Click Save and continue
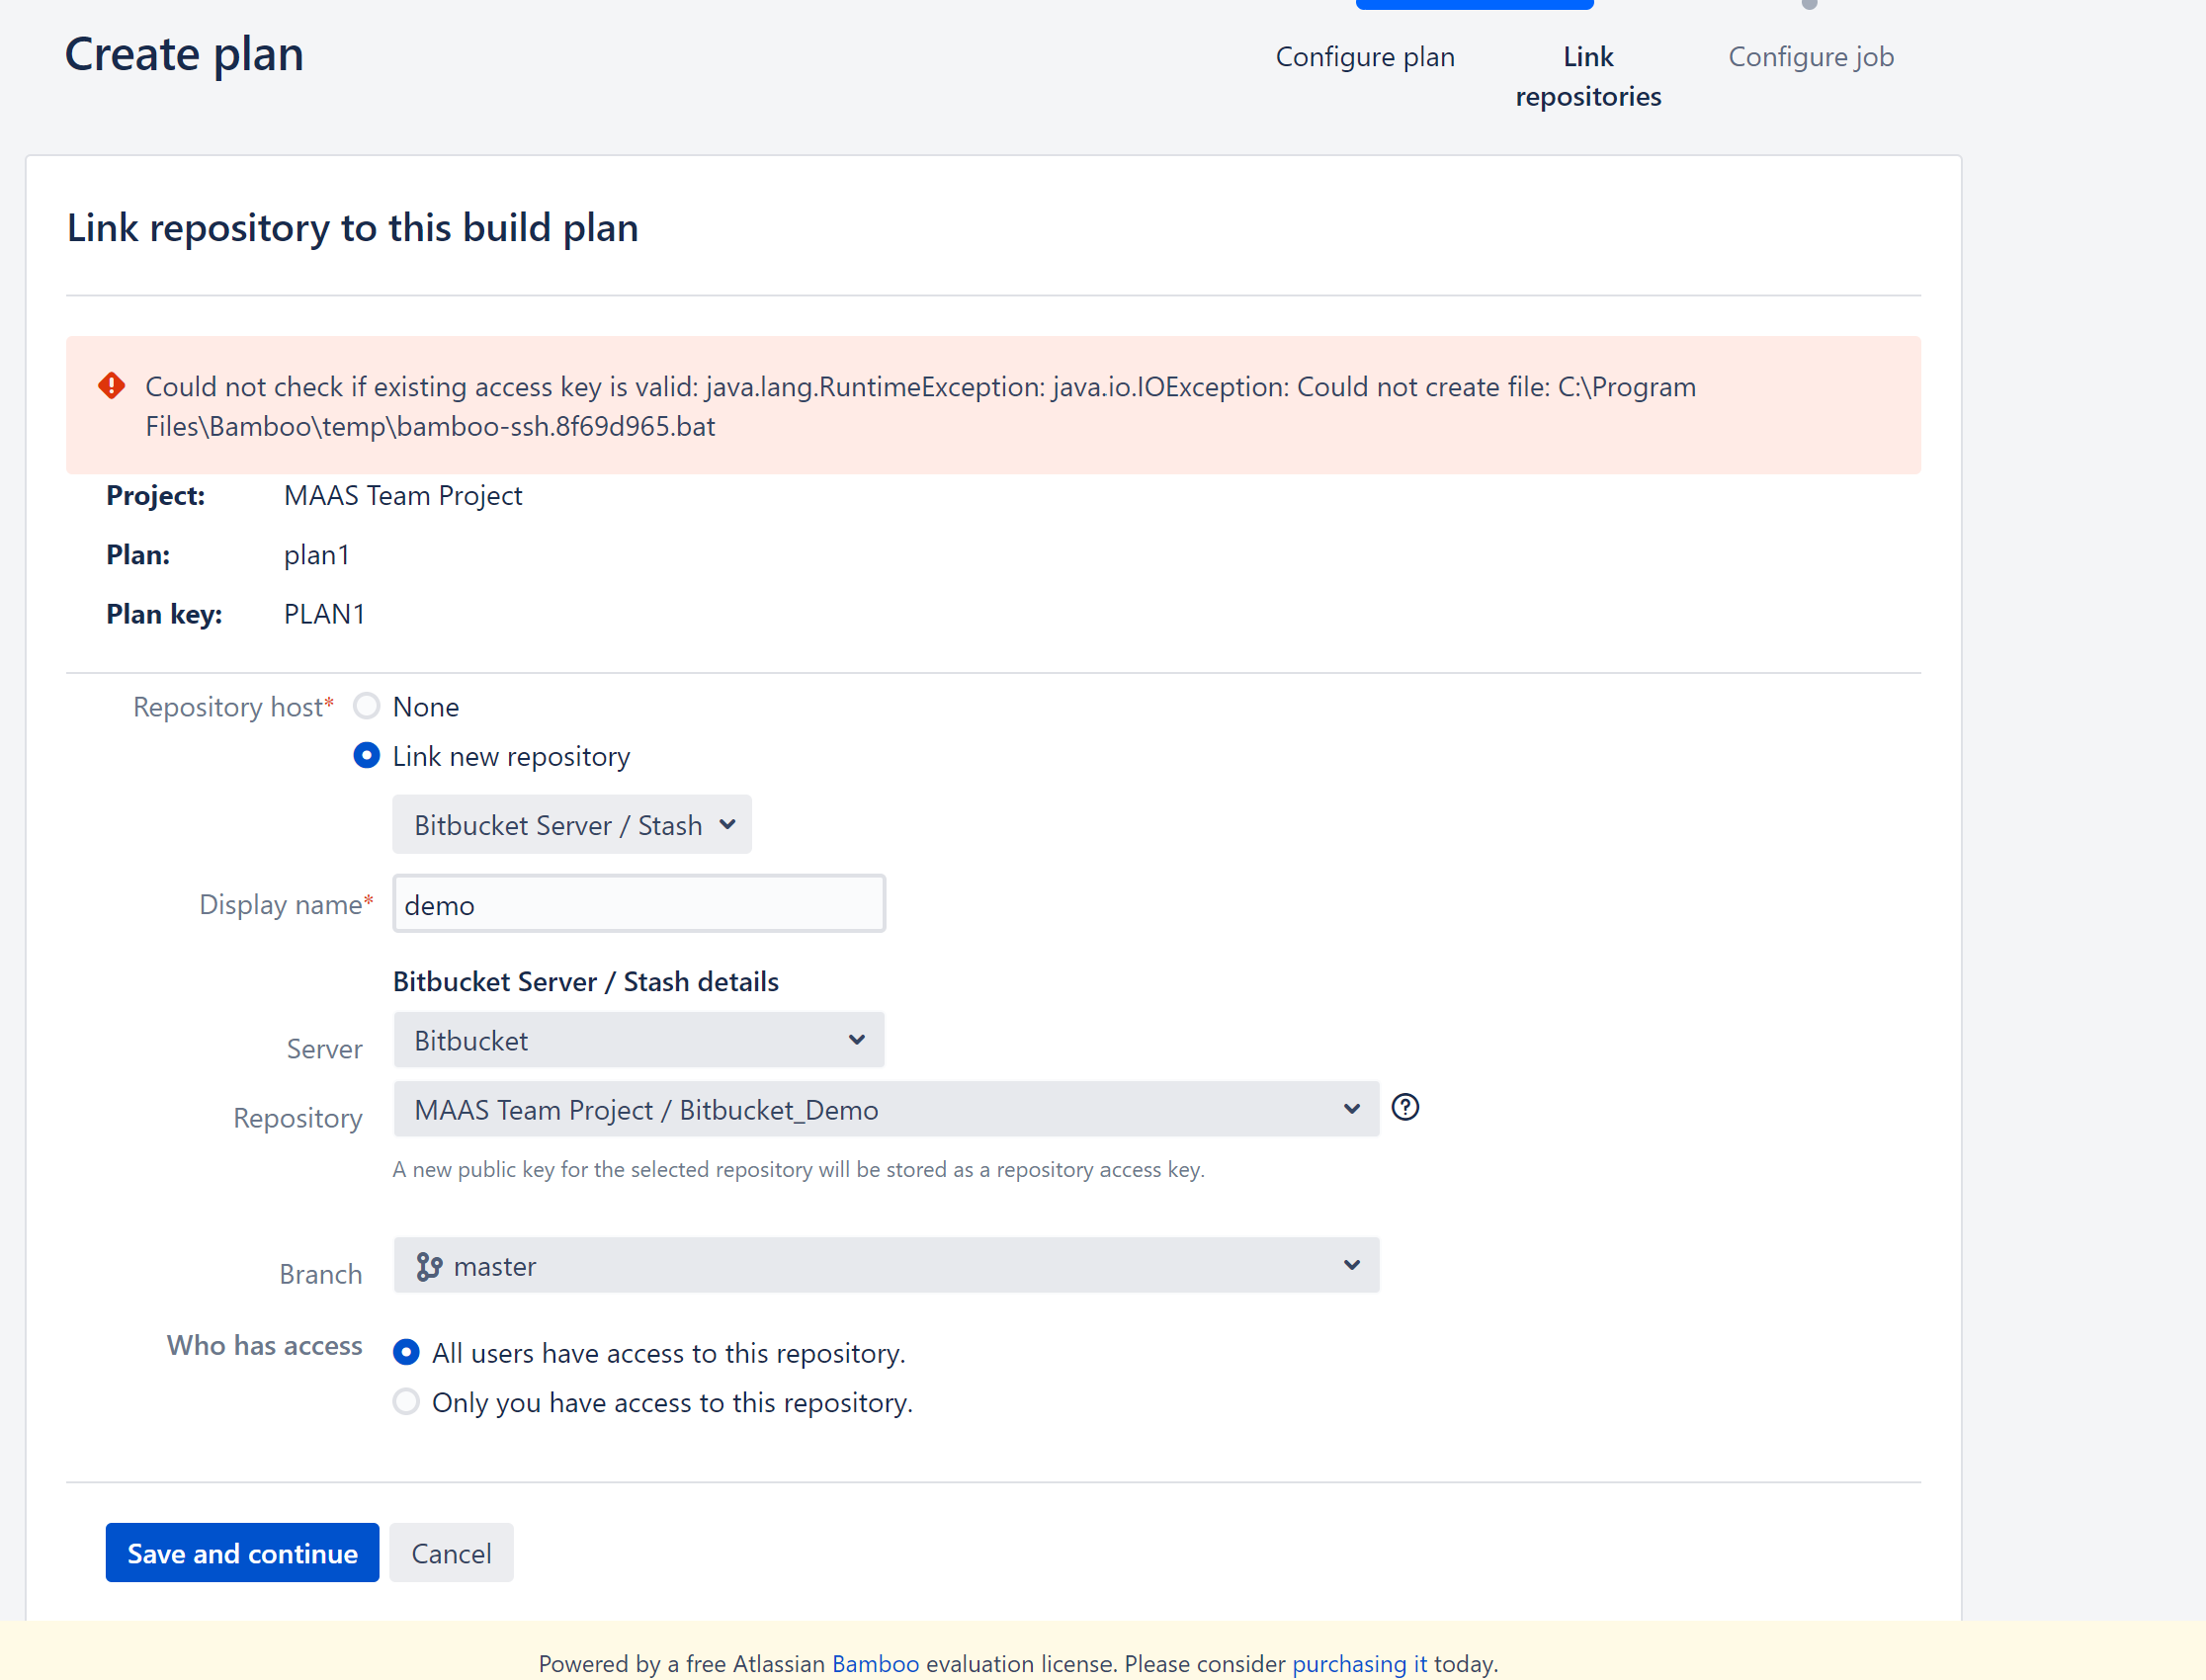Viewport: 2206px width, 1680px height. tap(241, 1552)
